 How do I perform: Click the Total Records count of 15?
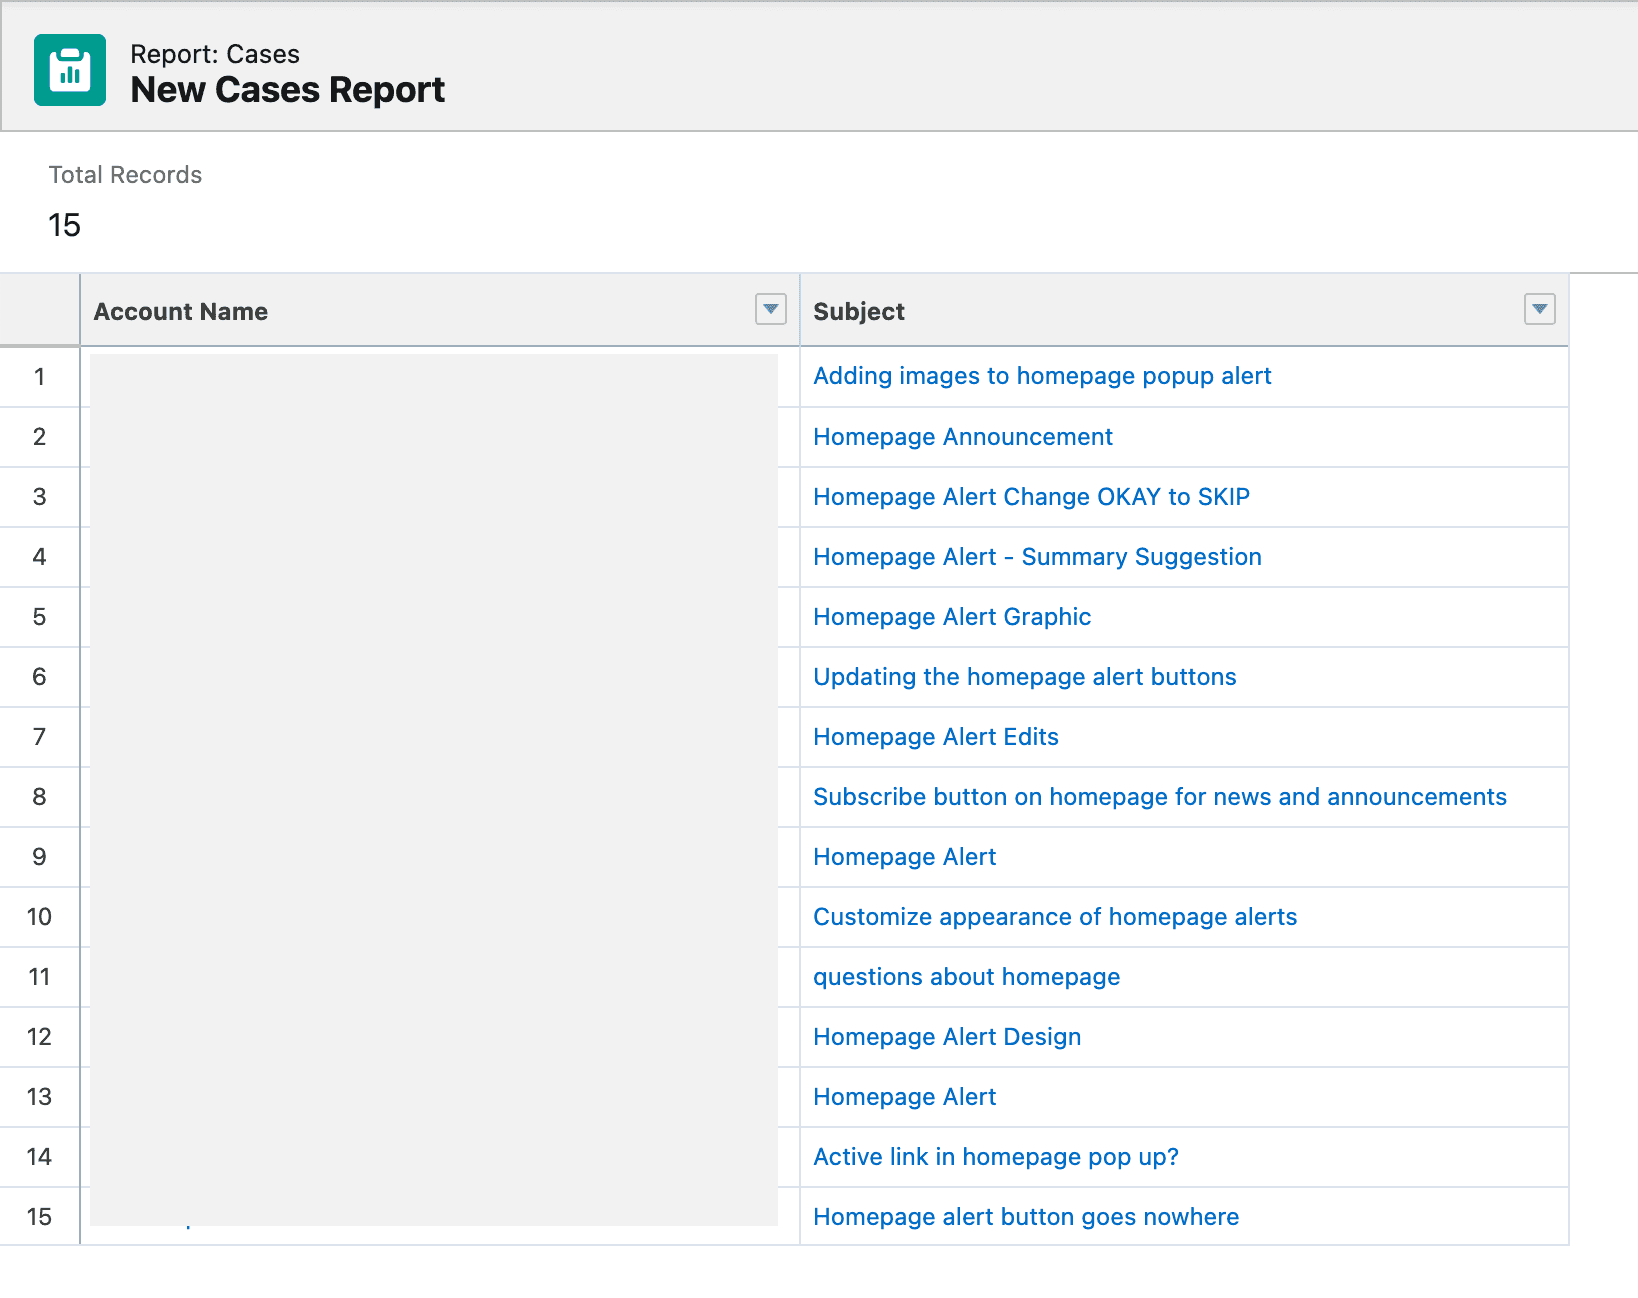65,226
